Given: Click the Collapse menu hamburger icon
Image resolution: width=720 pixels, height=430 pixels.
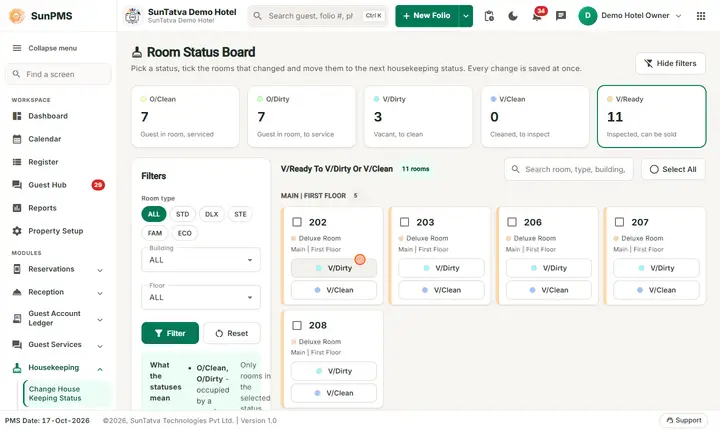Looking at the screenshot, I should [x=17, y=48].
